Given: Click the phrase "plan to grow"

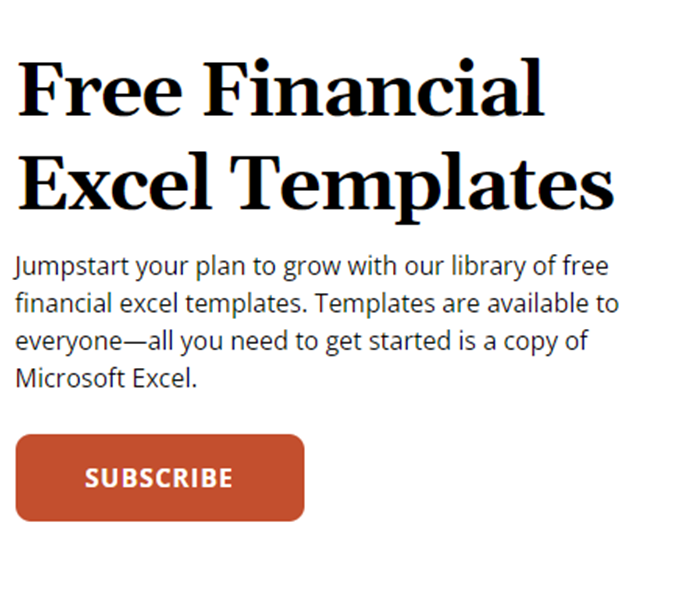Looking at the screenshot, I should [268, 267].
